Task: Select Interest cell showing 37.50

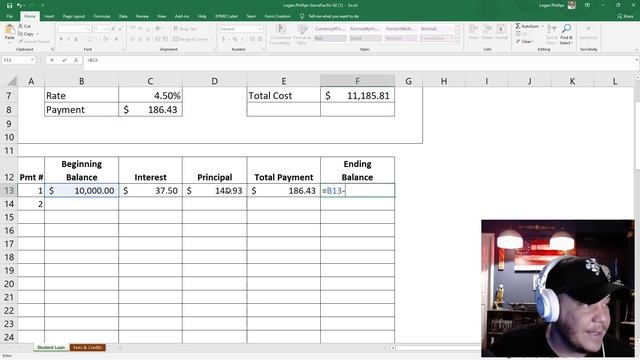Action: point(151,191)
